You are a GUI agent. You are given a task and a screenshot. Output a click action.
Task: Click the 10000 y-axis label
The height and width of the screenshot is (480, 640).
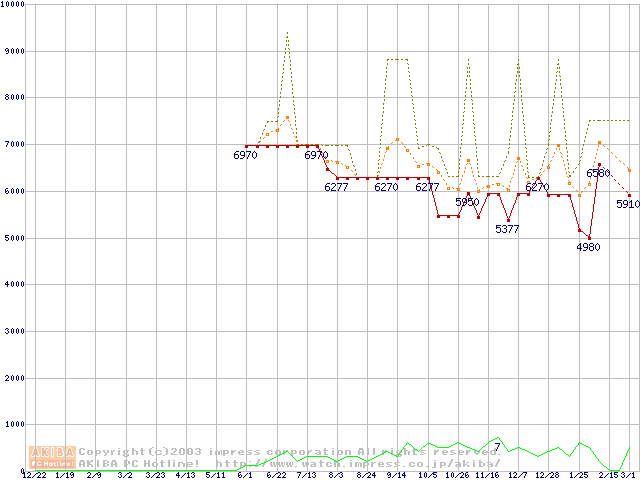[x=13, y=5]
